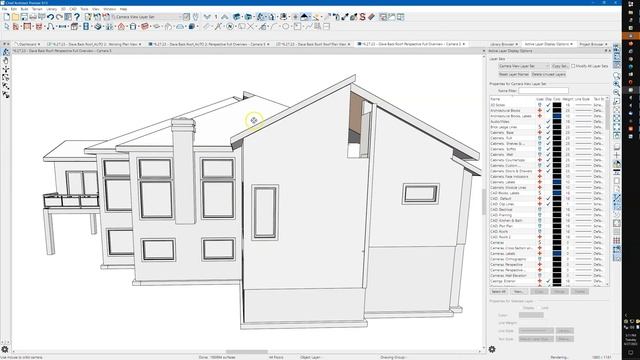Click the New Plan file icon
The width and height of the screenshot is (640, 360).
point(7,17)
